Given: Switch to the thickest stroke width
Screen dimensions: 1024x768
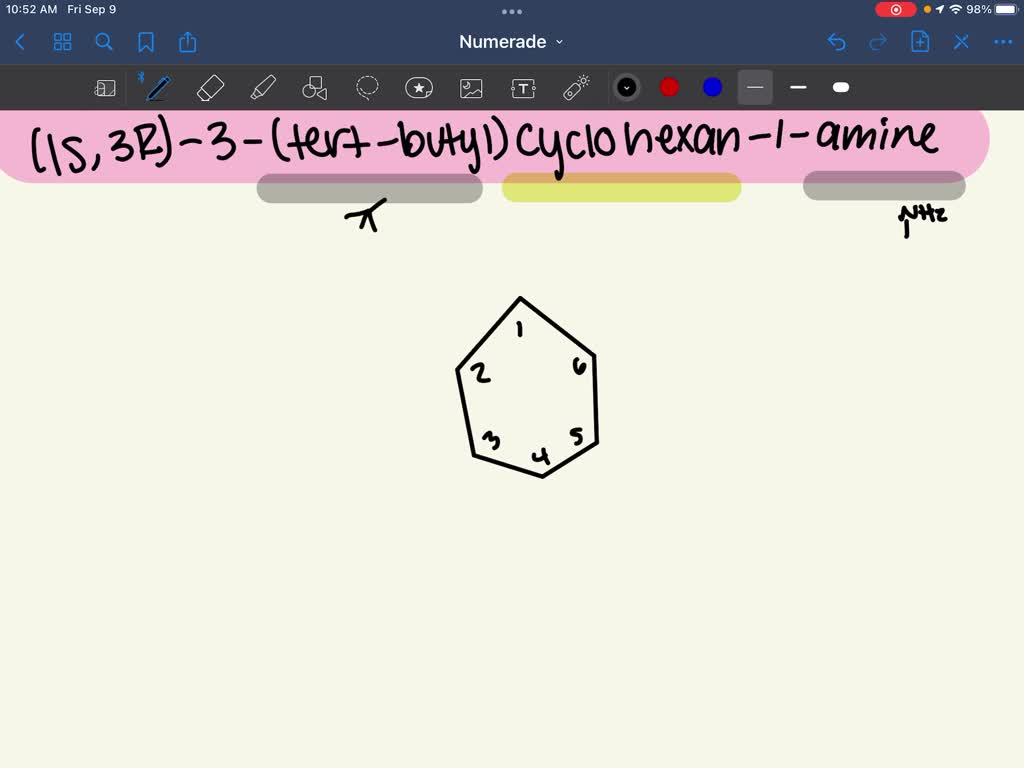Looking at the screenshot, I should [x=840, y=88].
